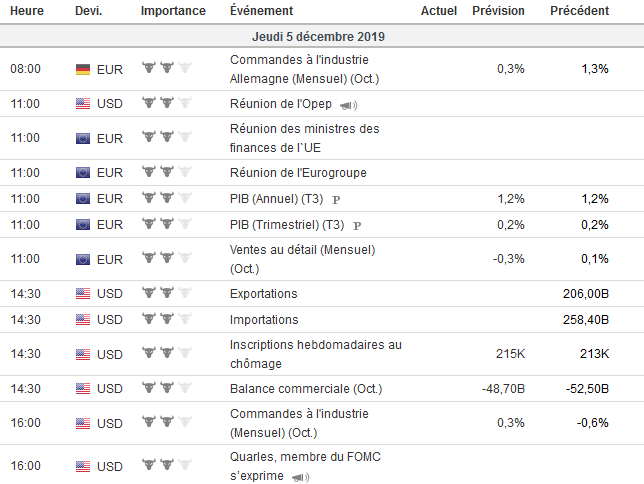Click the preliminary 'P' icon next to PIB (Annuel)
The image size is (644, 484).
[337, 199]
